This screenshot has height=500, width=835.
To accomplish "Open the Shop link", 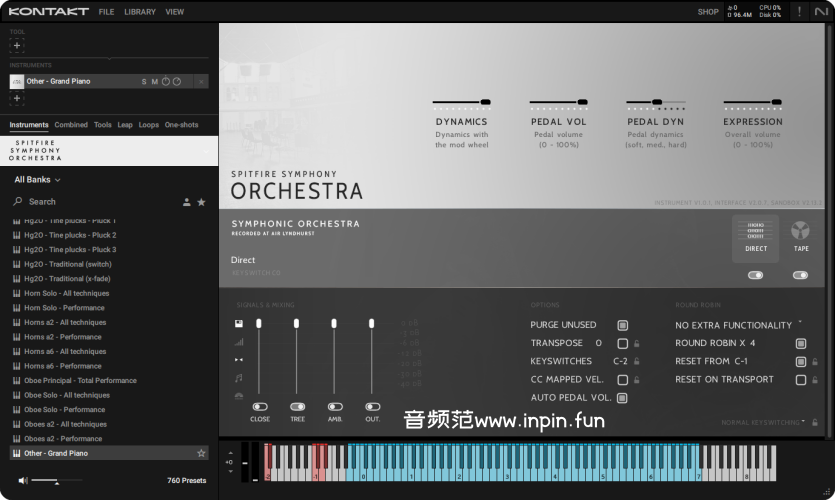I will [x=708, y=12].
